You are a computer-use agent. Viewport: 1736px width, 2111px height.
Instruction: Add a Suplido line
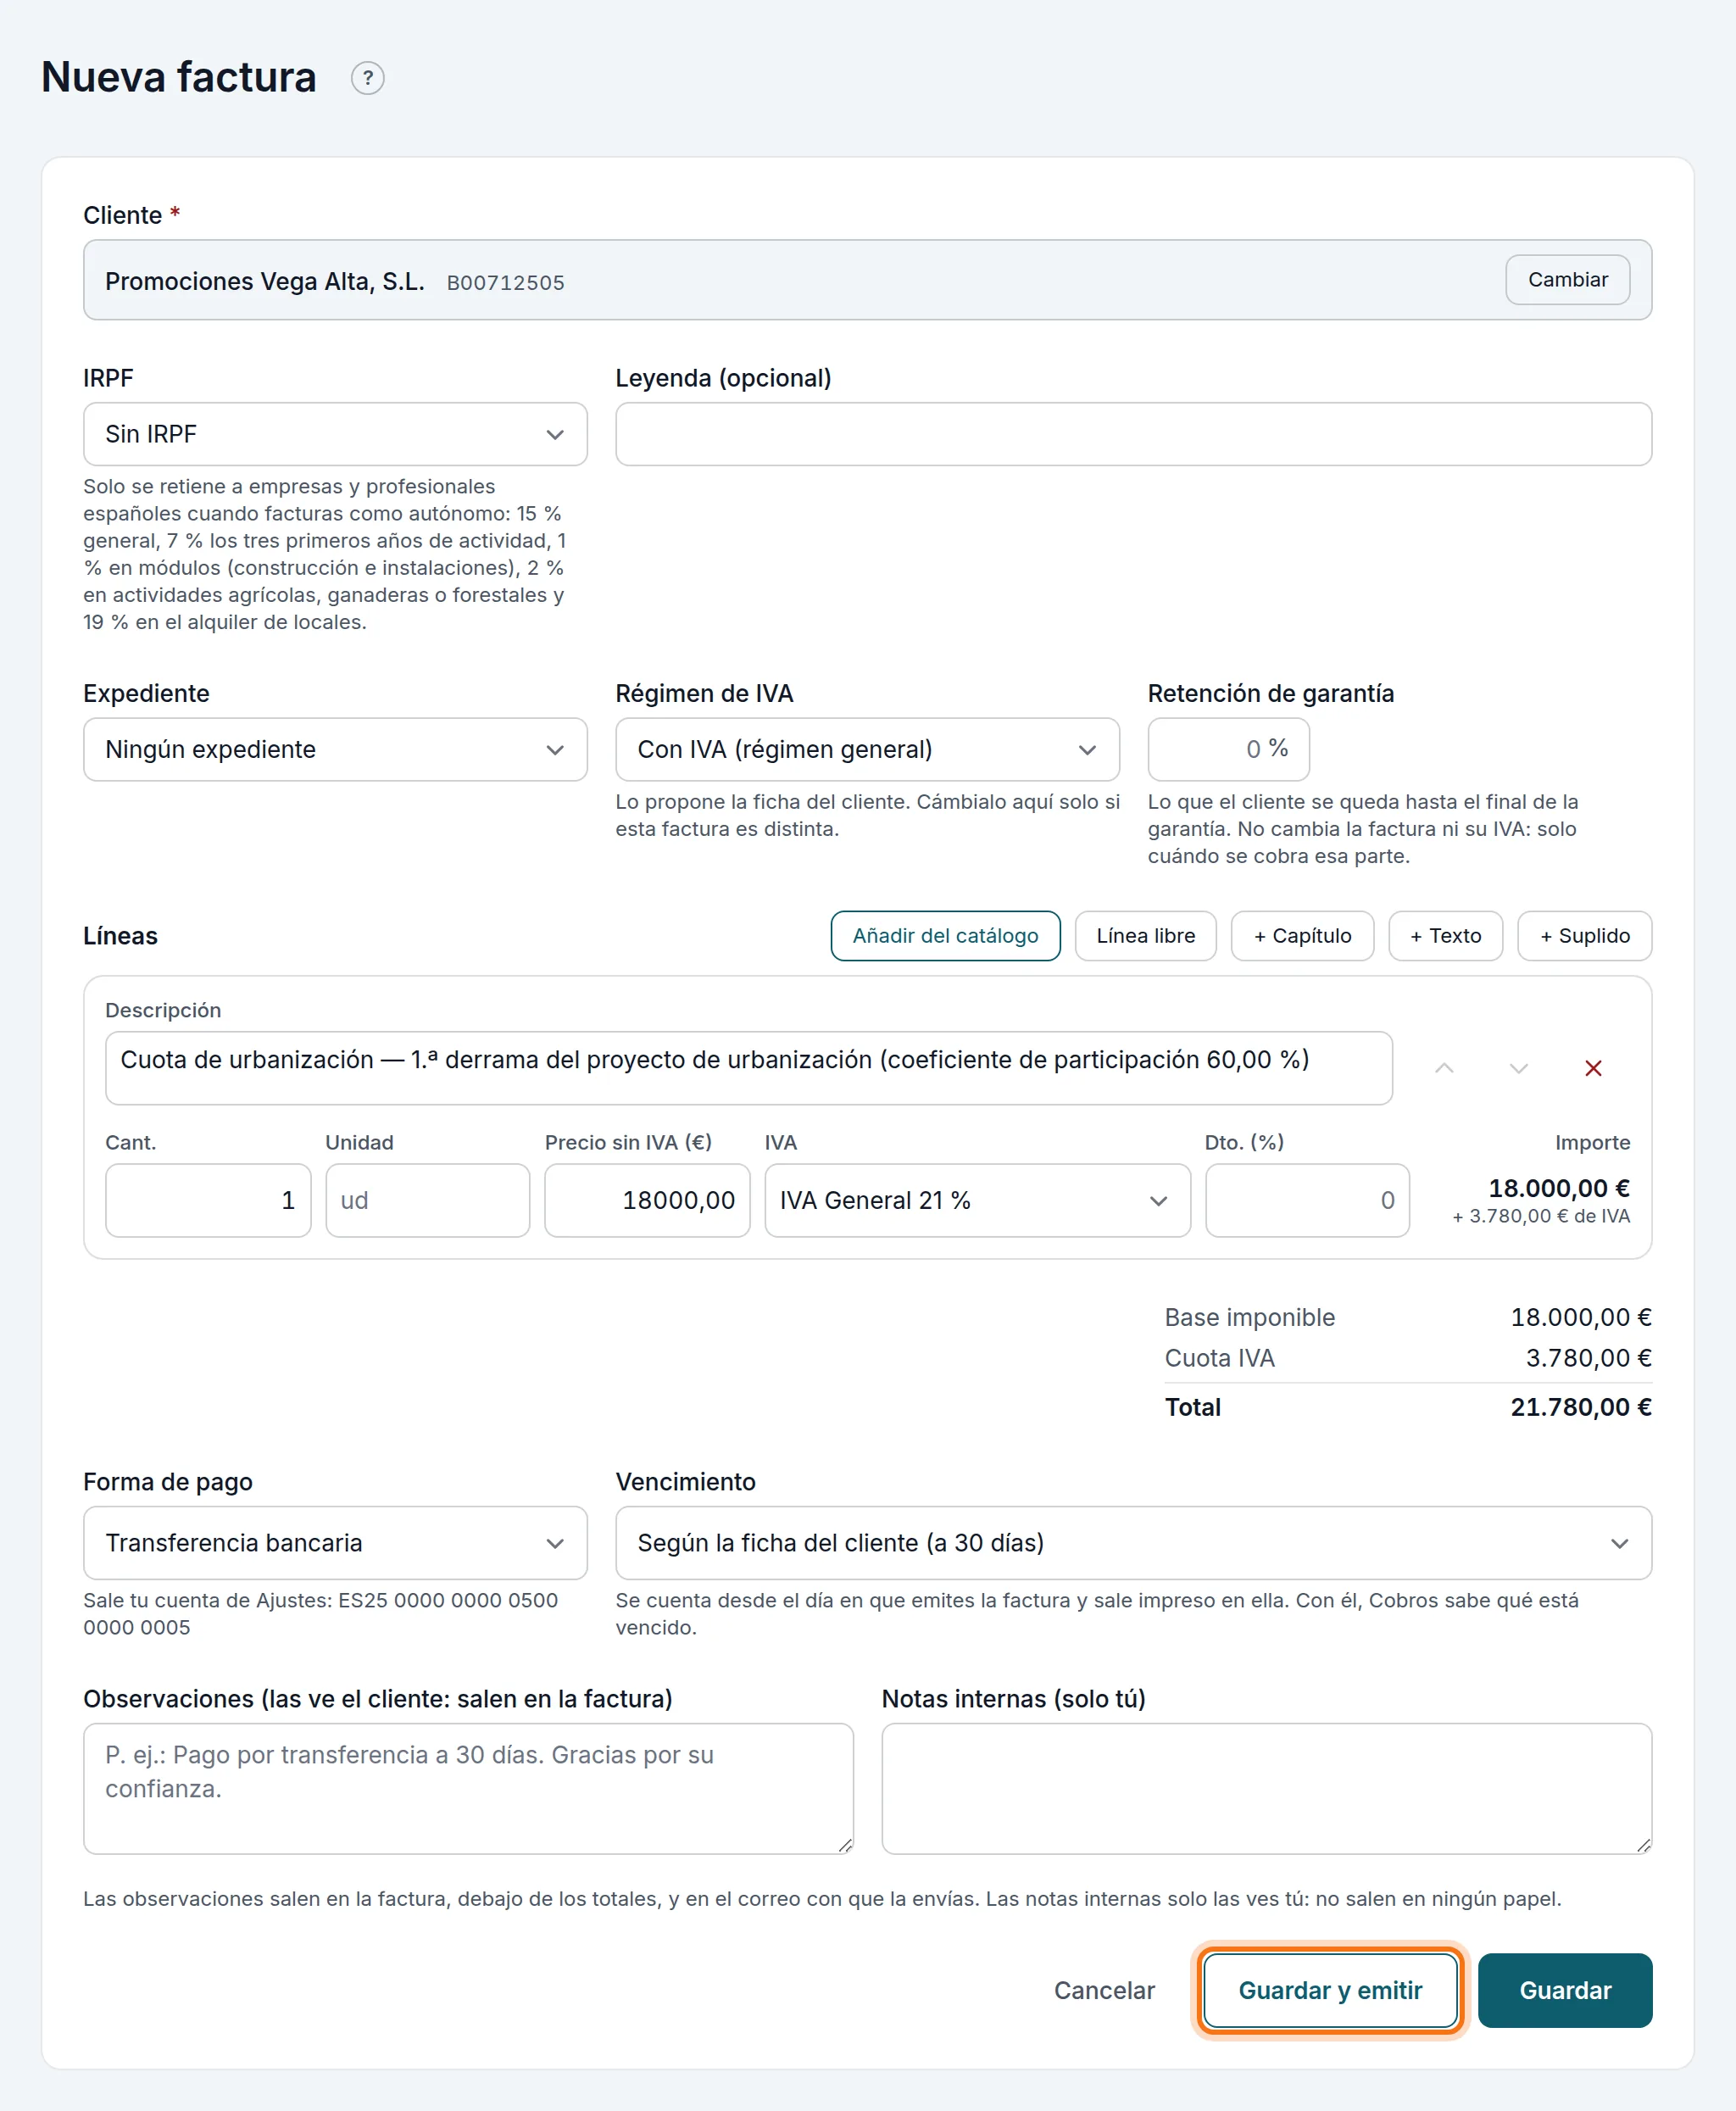[x=1584, y=936]
